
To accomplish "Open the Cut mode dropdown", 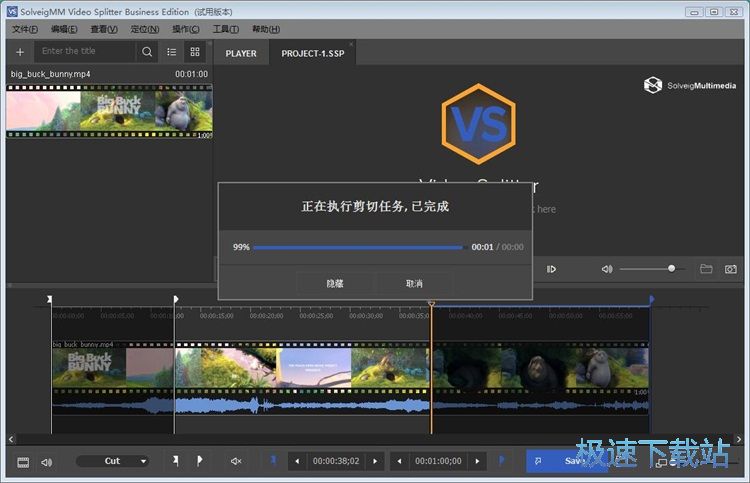I will point(112,461).
